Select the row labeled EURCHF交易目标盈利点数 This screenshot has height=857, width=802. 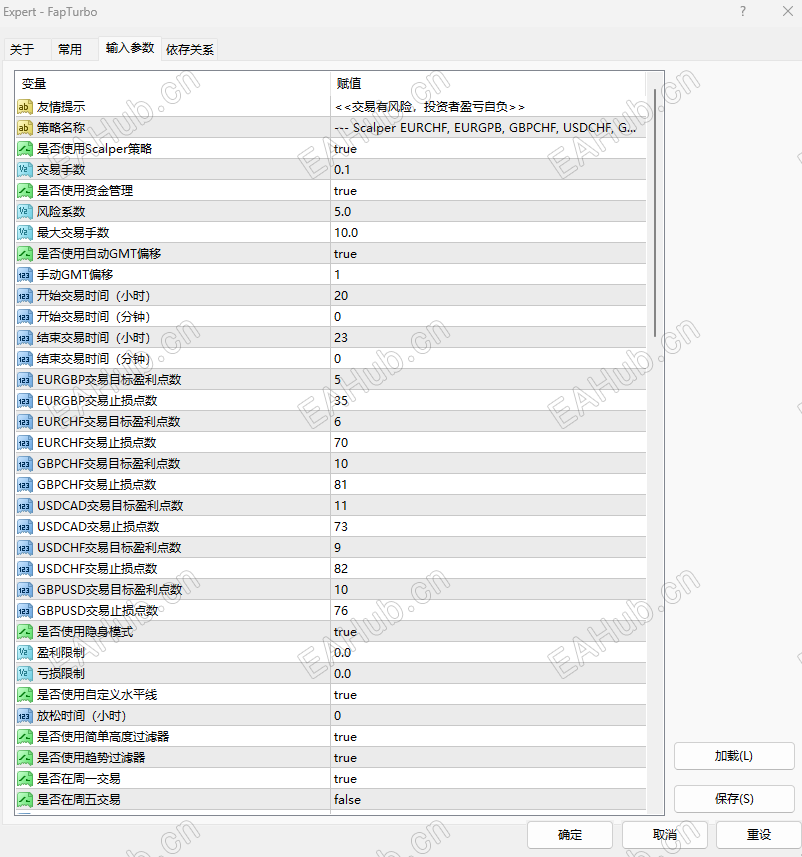click(x=331, y=422)
